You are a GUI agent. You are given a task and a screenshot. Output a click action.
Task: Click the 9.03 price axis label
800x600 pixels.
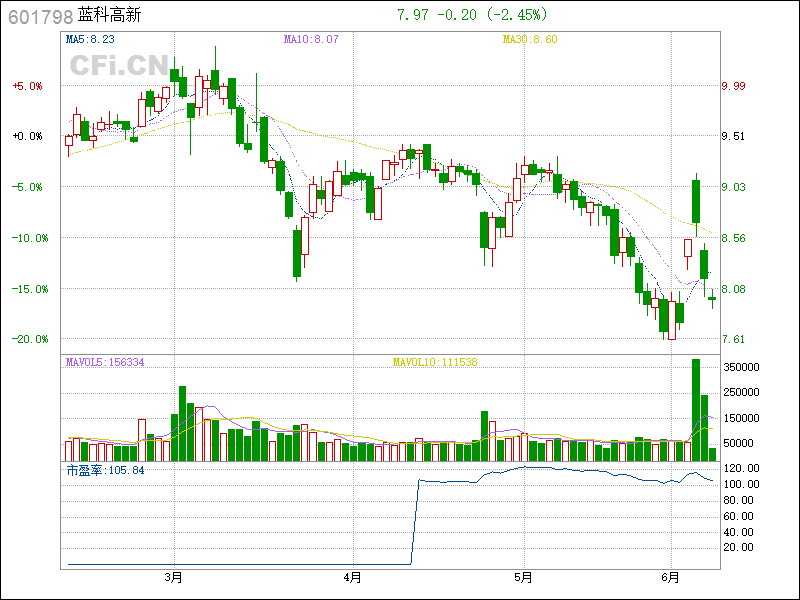tap(733, 187)
